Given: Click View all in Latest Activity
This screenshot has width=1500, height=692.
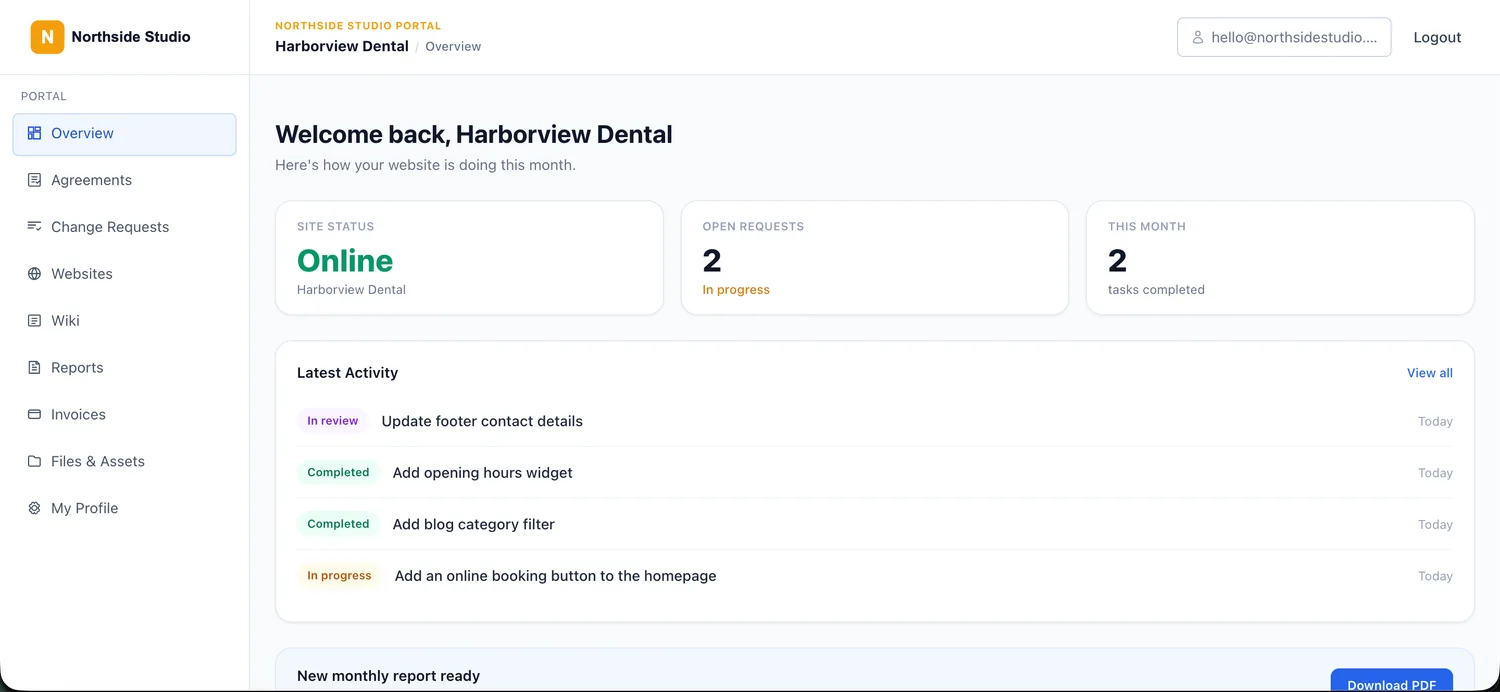Looking at the screenshot, I should (x=1430, y=373).
